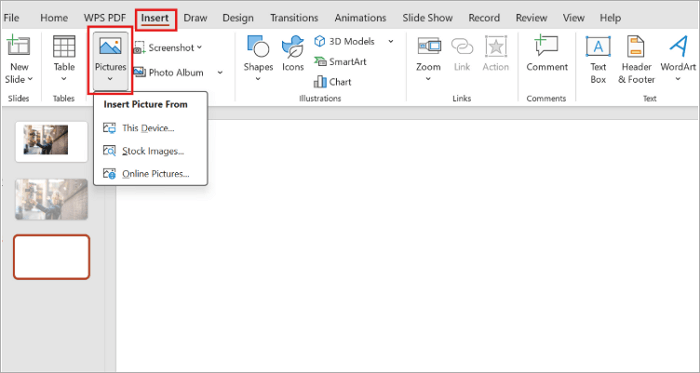Image resolution: width=700 pixels, height=373 pixels.
Task: Click the WordArt icon
Action: pyautogui.click(x=678, y=46)
